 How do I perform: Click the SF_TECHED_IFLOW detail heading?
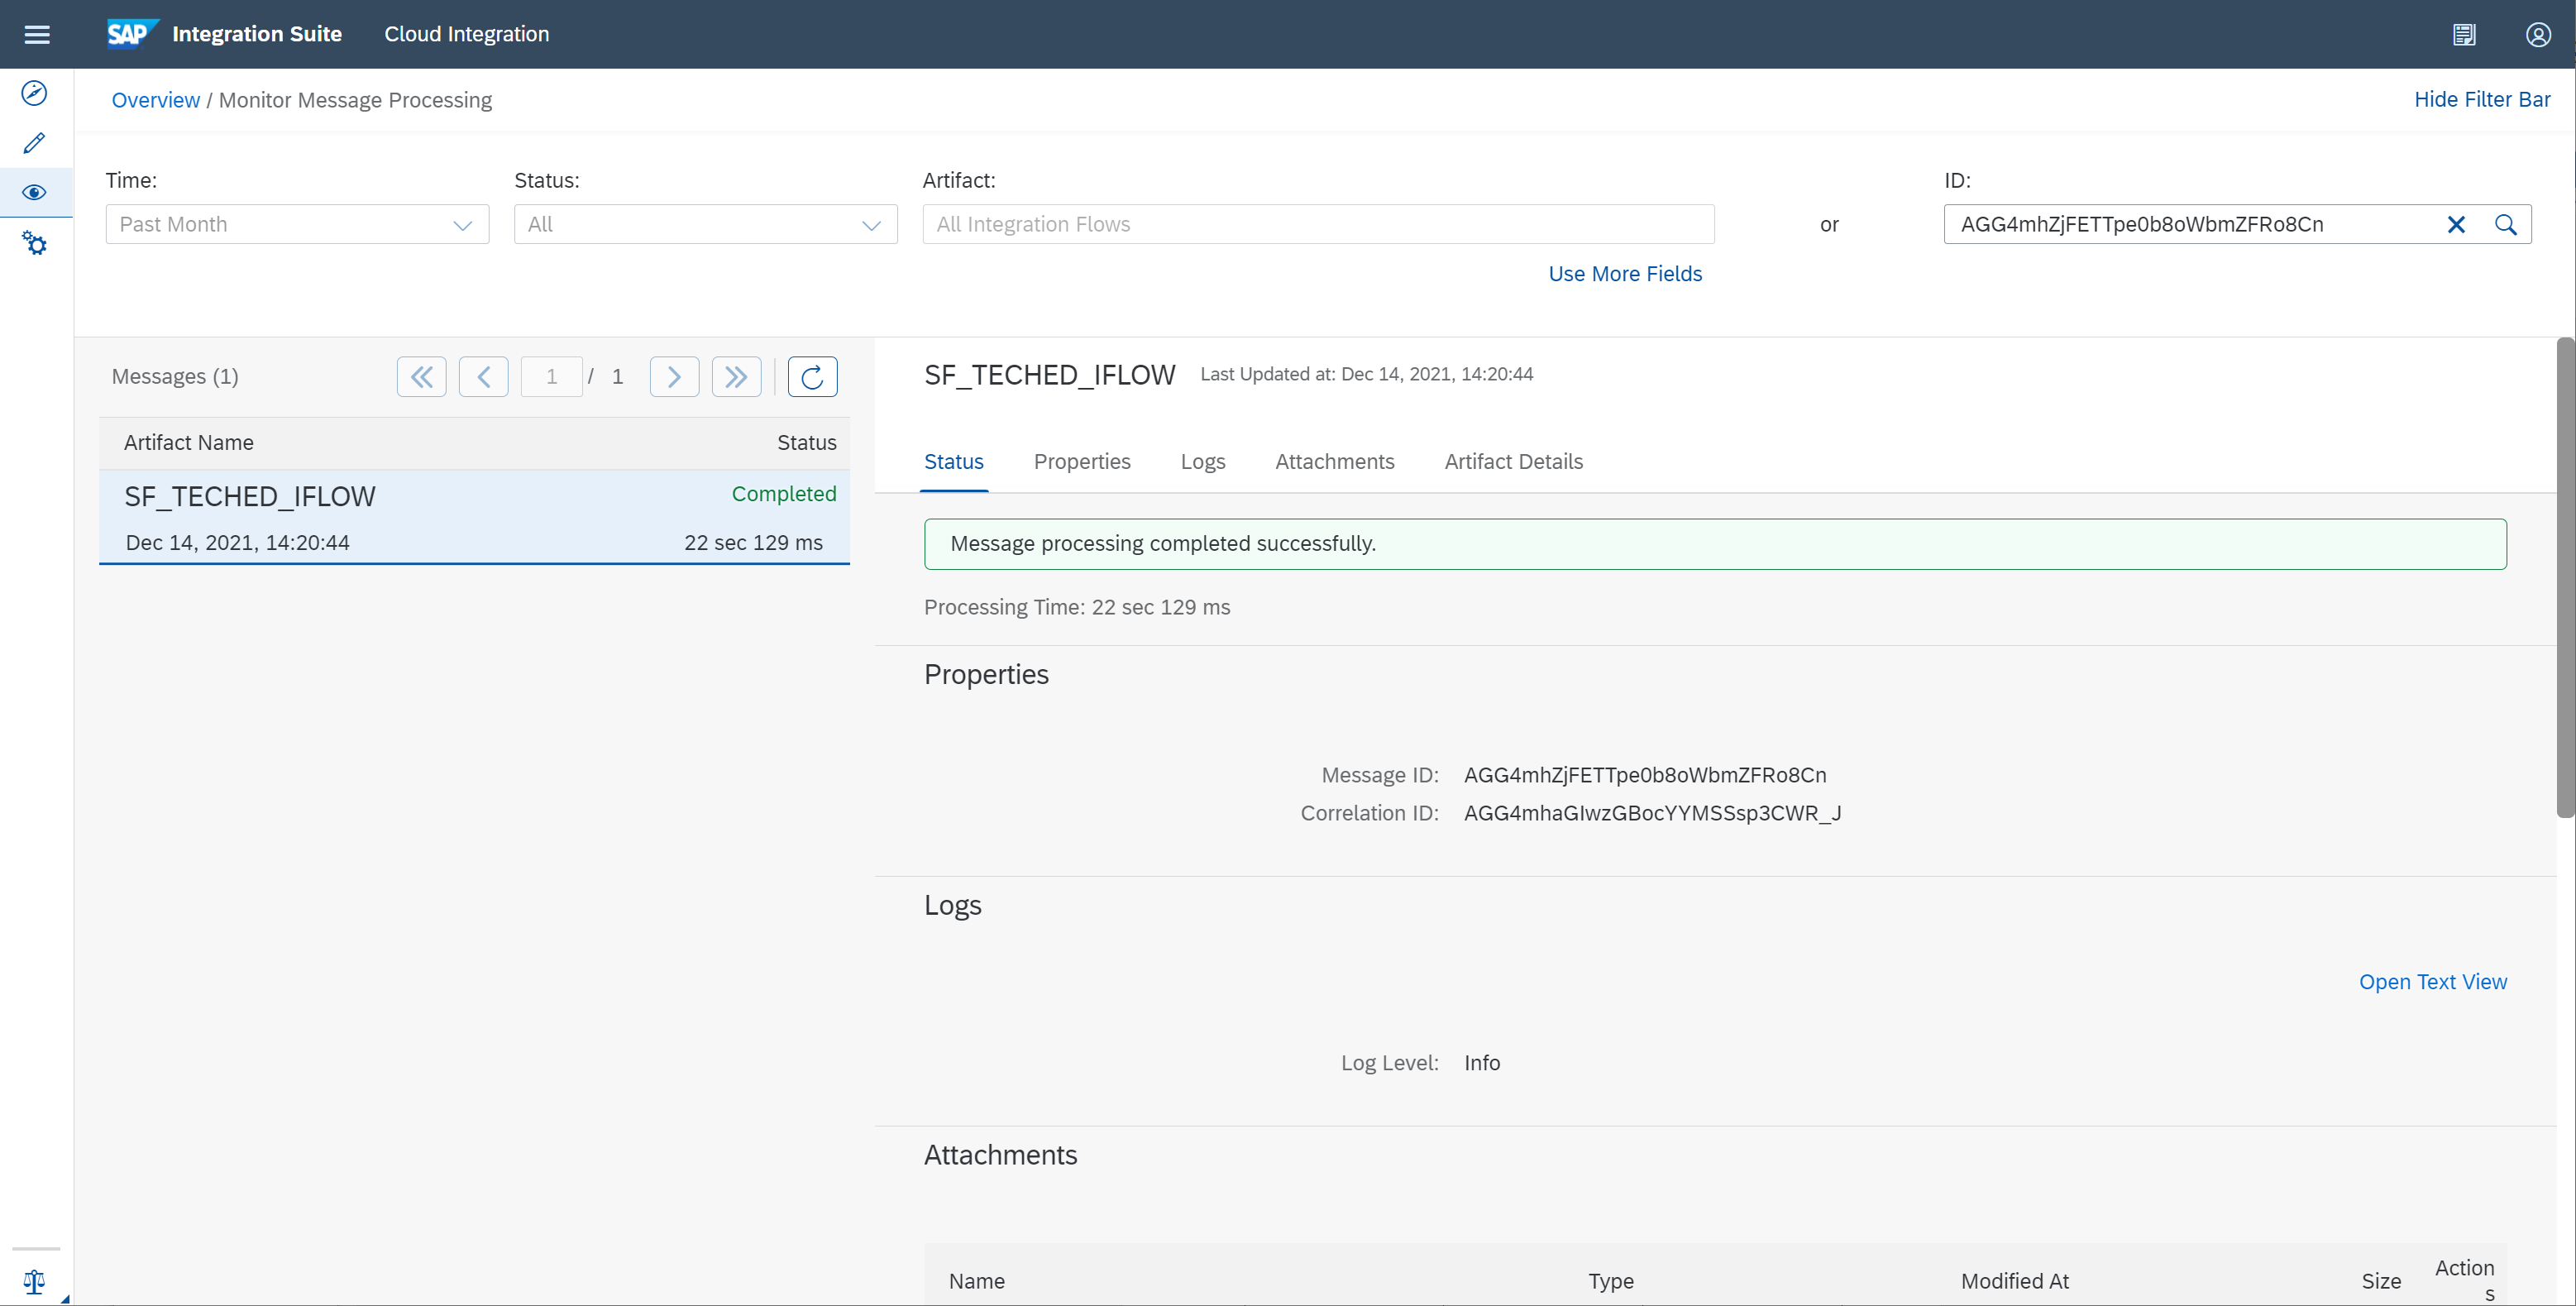coord(1049,375)
